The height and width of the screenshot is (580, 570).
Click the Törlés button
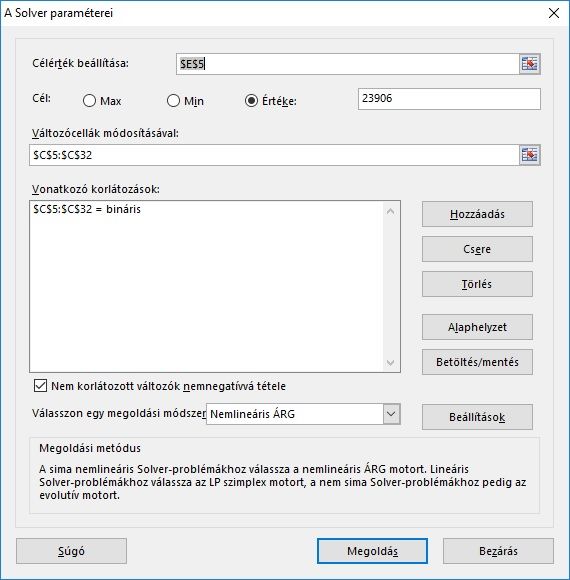click(477, 284)
